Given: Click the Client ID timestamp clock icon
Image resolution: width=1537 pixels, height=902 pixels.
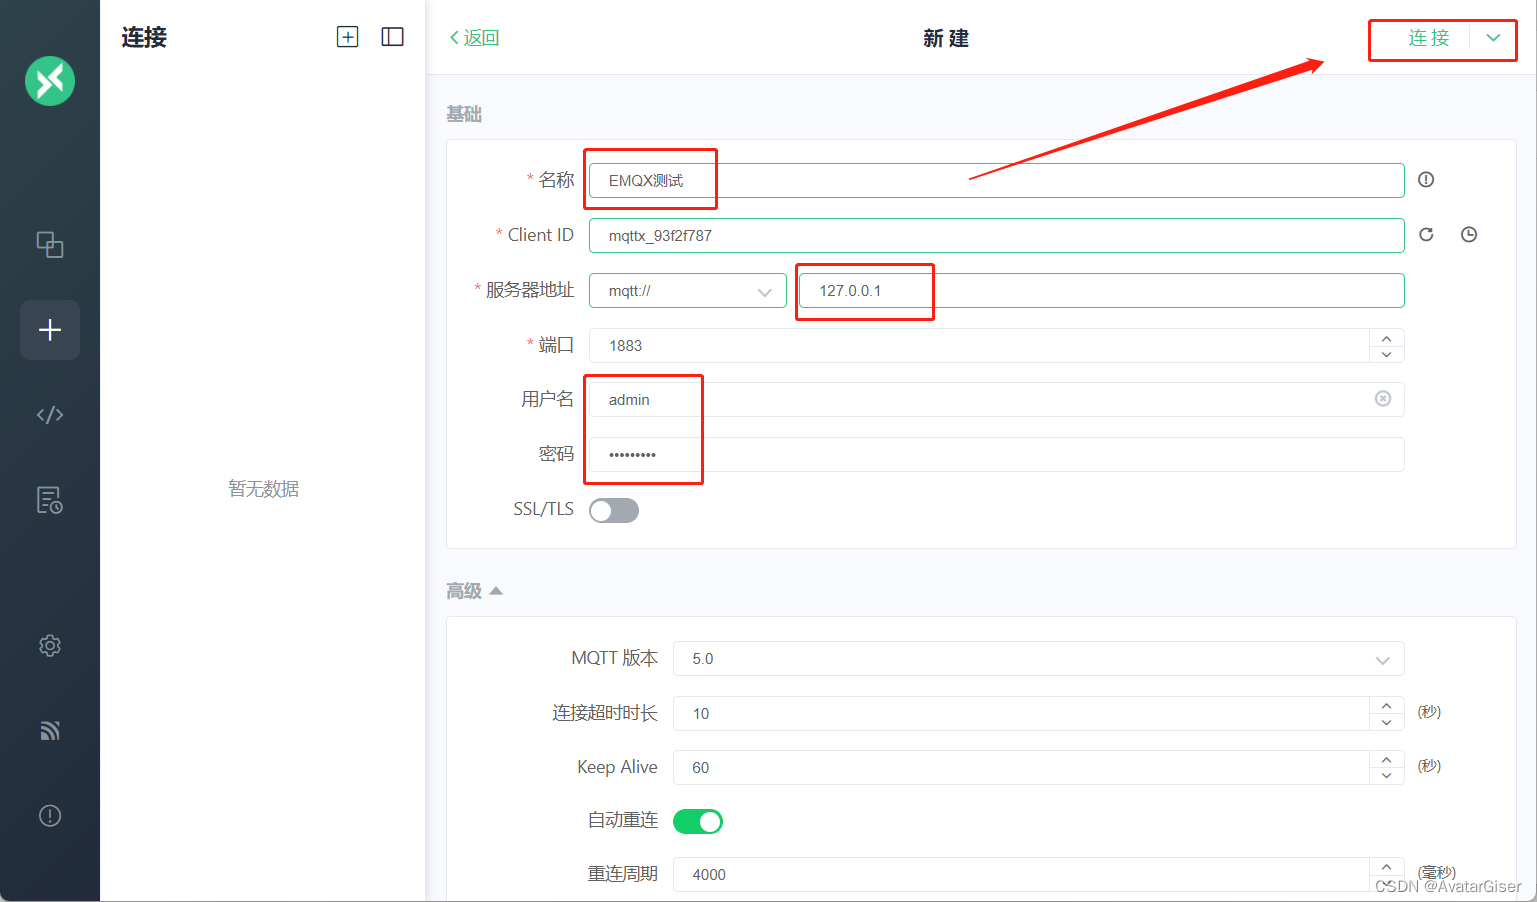Looking at the screenshot, I should click(x=1469, y=235).
